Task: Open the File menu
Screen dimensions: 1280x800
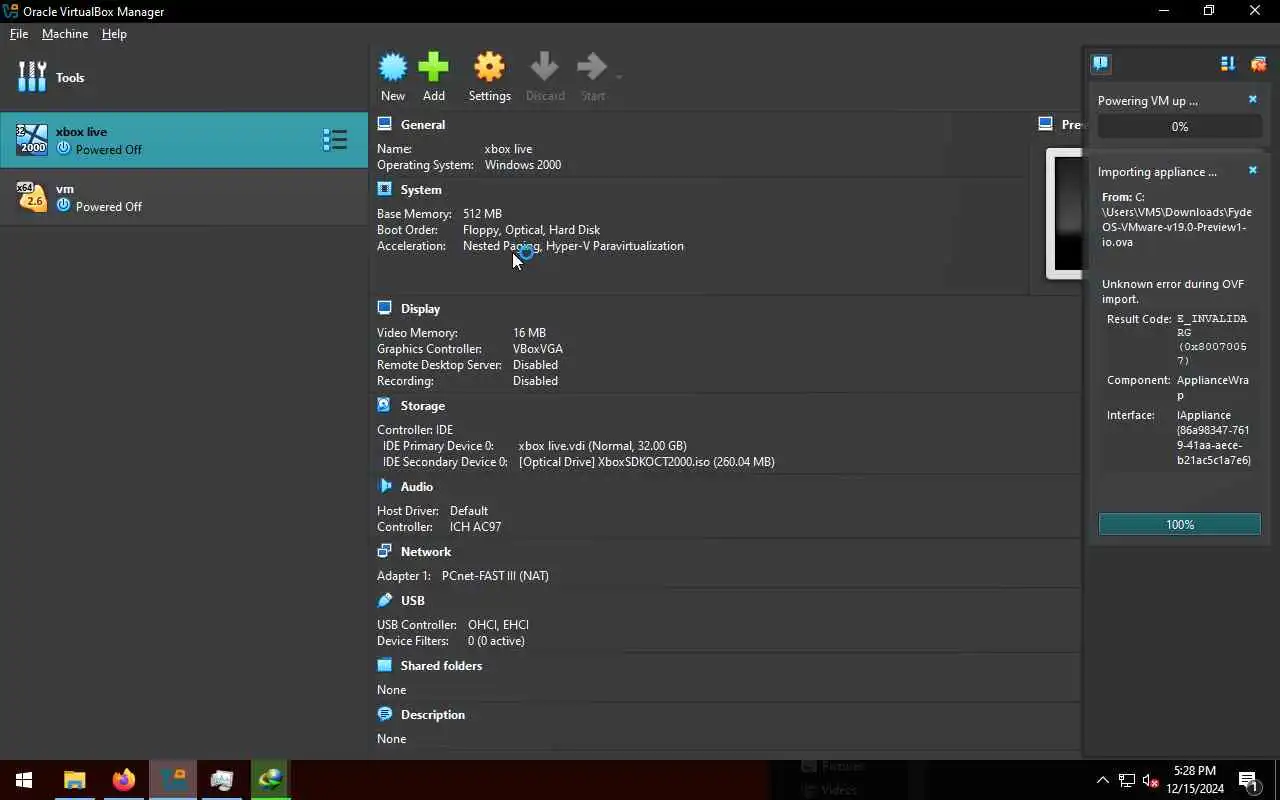Action: [x=19, y=34]
